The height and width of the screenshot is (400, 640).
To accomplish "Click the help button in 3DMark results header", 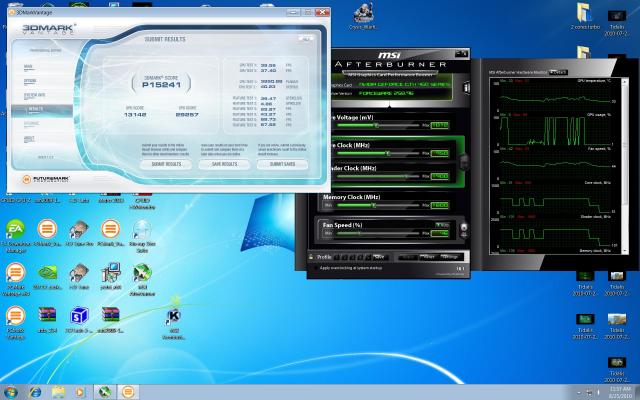I will pos(305,38).
